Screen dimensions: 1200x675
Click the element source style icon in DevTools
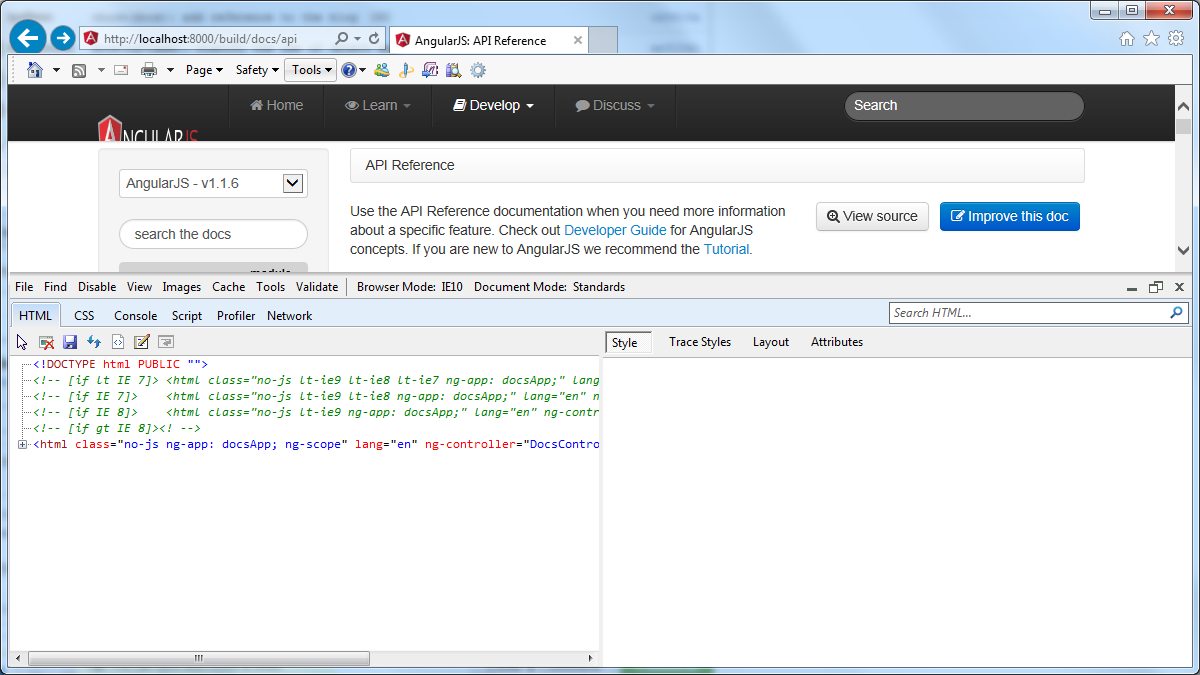118,342
